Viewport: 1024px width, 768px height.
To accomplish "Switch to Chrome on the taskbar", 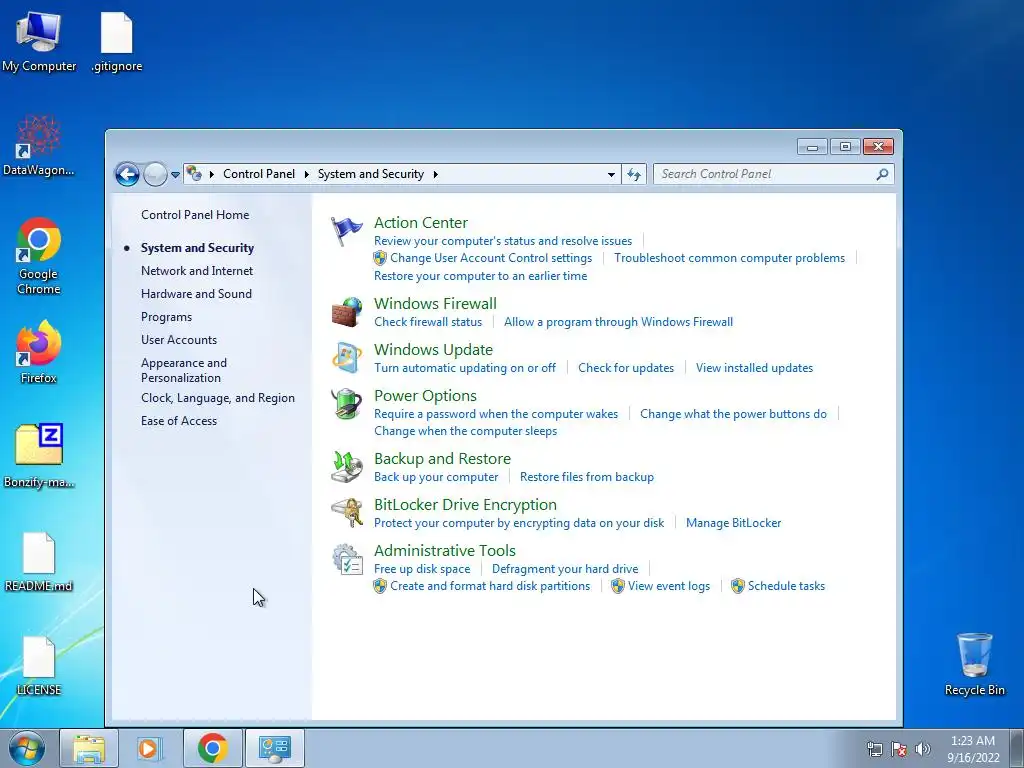I will 212,748.
